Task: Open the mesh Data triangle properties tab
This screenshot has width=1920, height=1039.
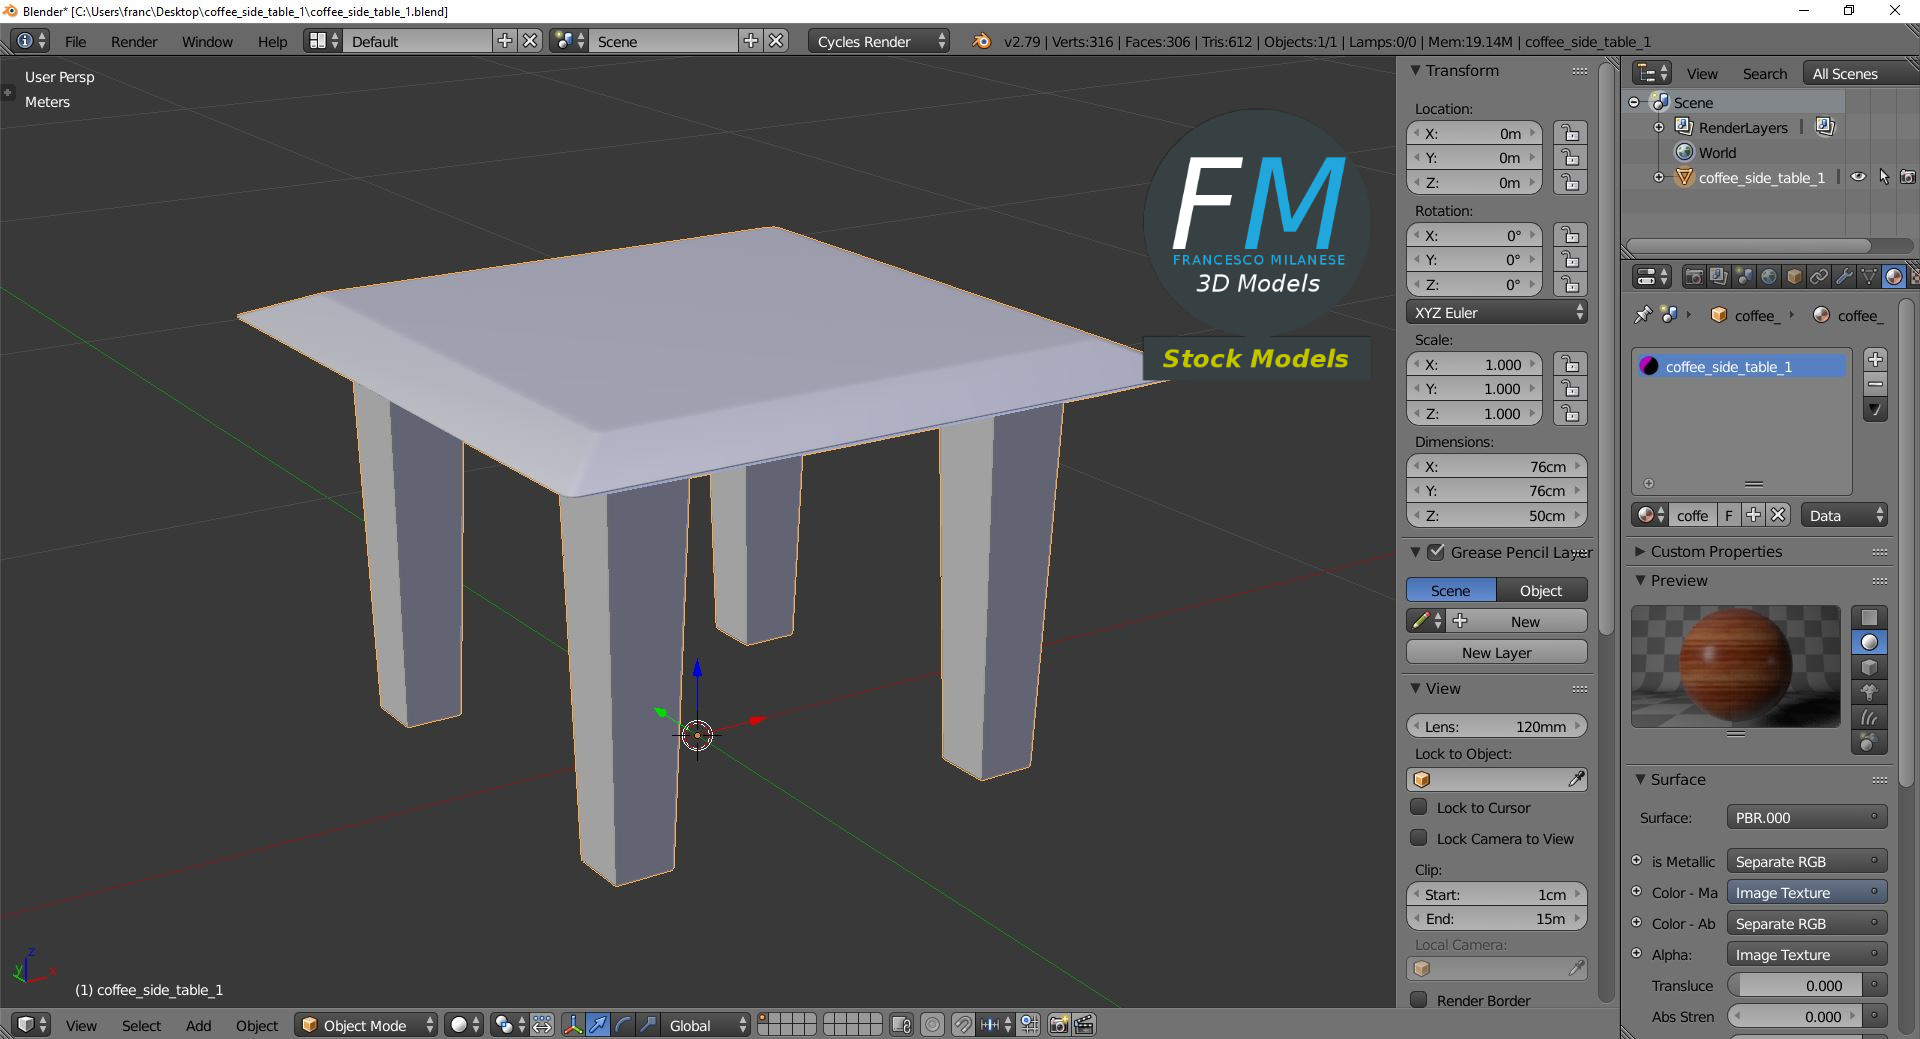Action: coord(1869,277)
